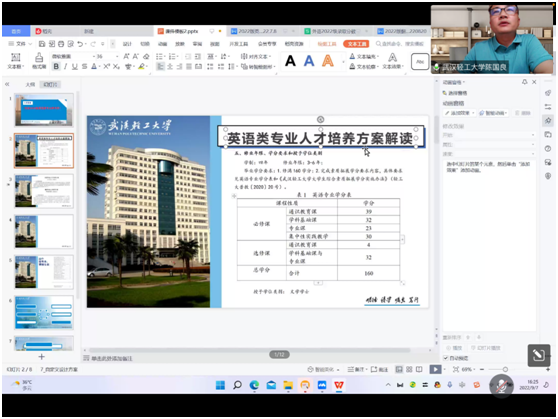Switch to the 绘图工具 Drawing Tools tab
The height and width of the screenshot is (419, 558).
coord(327,44)
